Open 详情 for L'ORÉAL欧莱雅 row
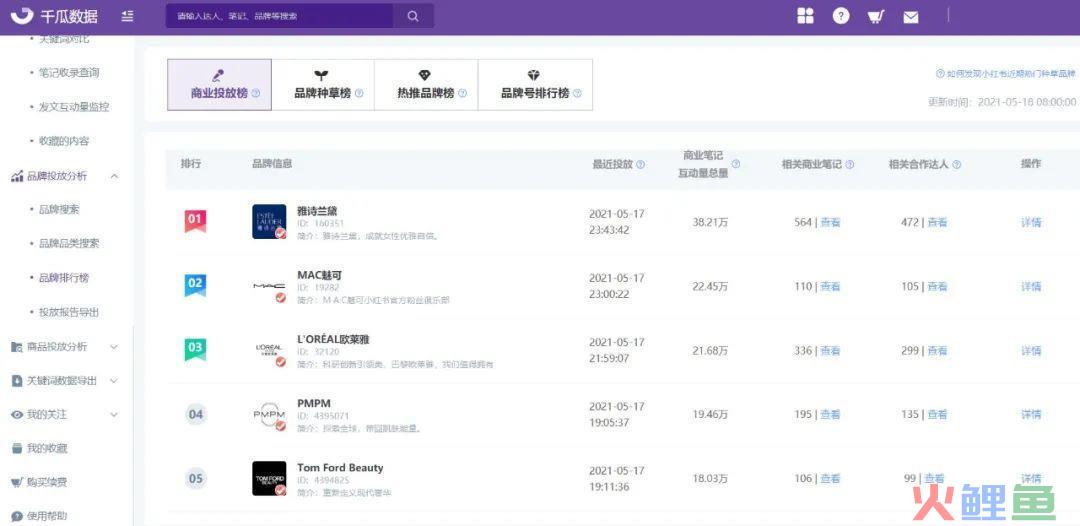Screen dimensions: 1080x526 click(x=1031, y=350)
